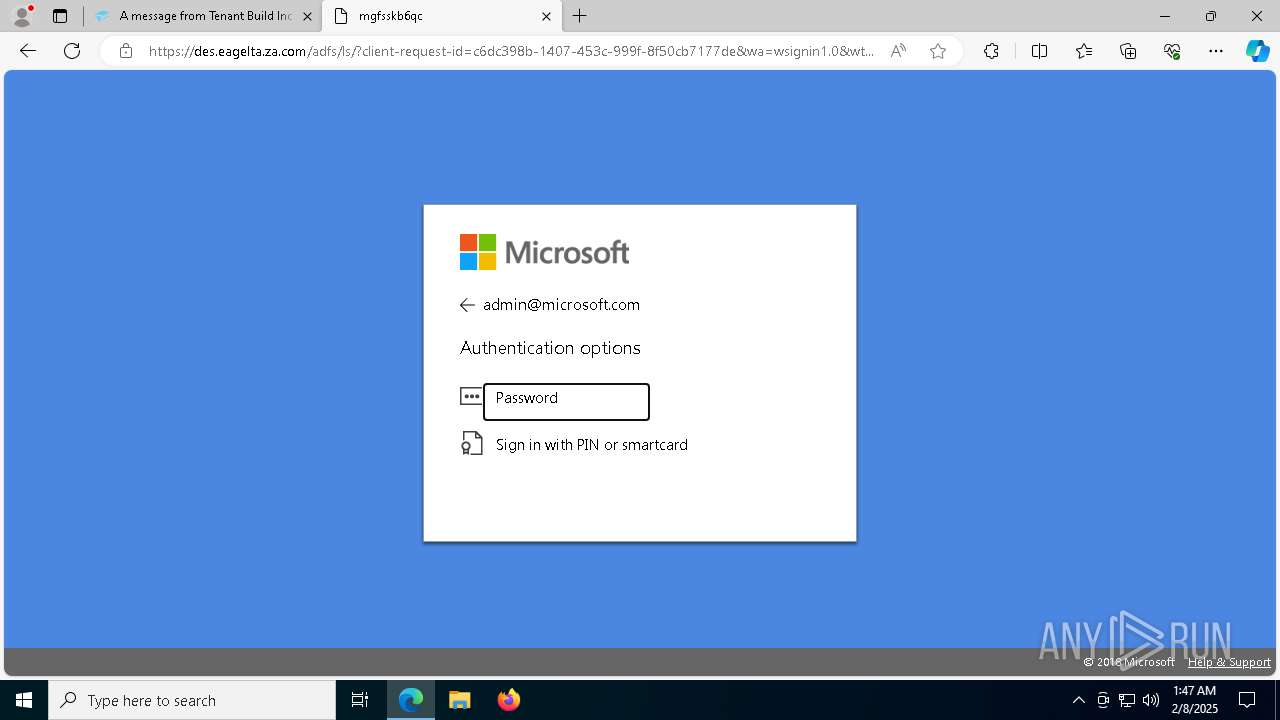Add page to favorites star icon
The image size is (1280, 720).
point(938,51)
